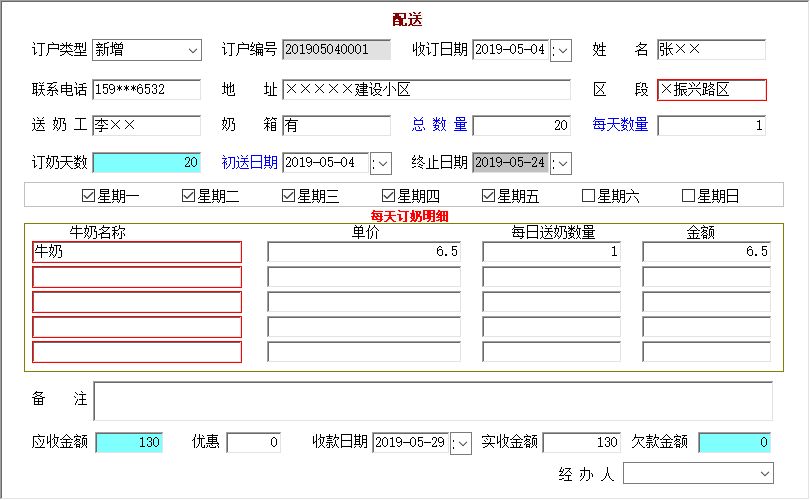Click the red 每天订奶明细 heading
Viewport: 810px width, 500px height.
(409, 216)
